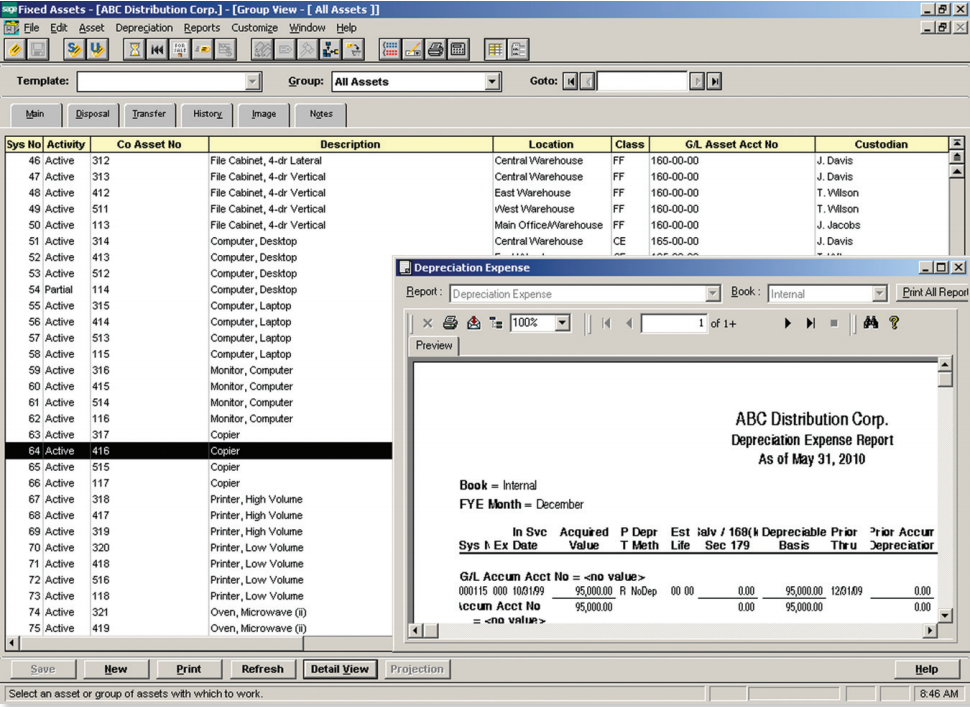Click the report page number field
Screen dimensions: 970x707
673,323
